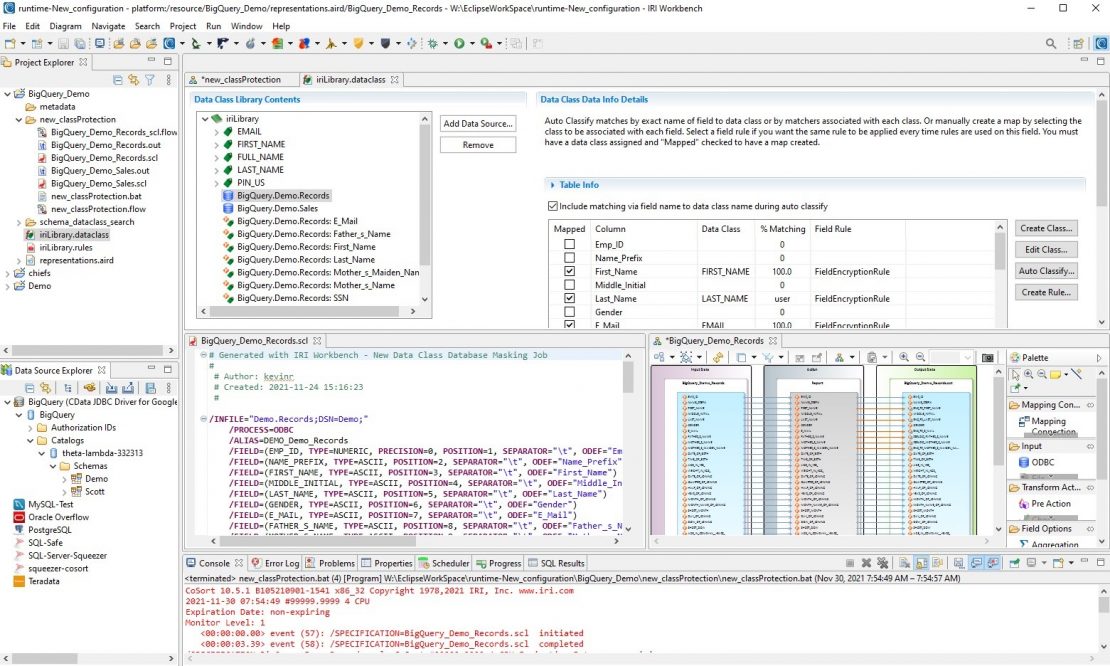
Task: Expand the Demo schema node
Action: pyautogui.click(x=64, y=479)
